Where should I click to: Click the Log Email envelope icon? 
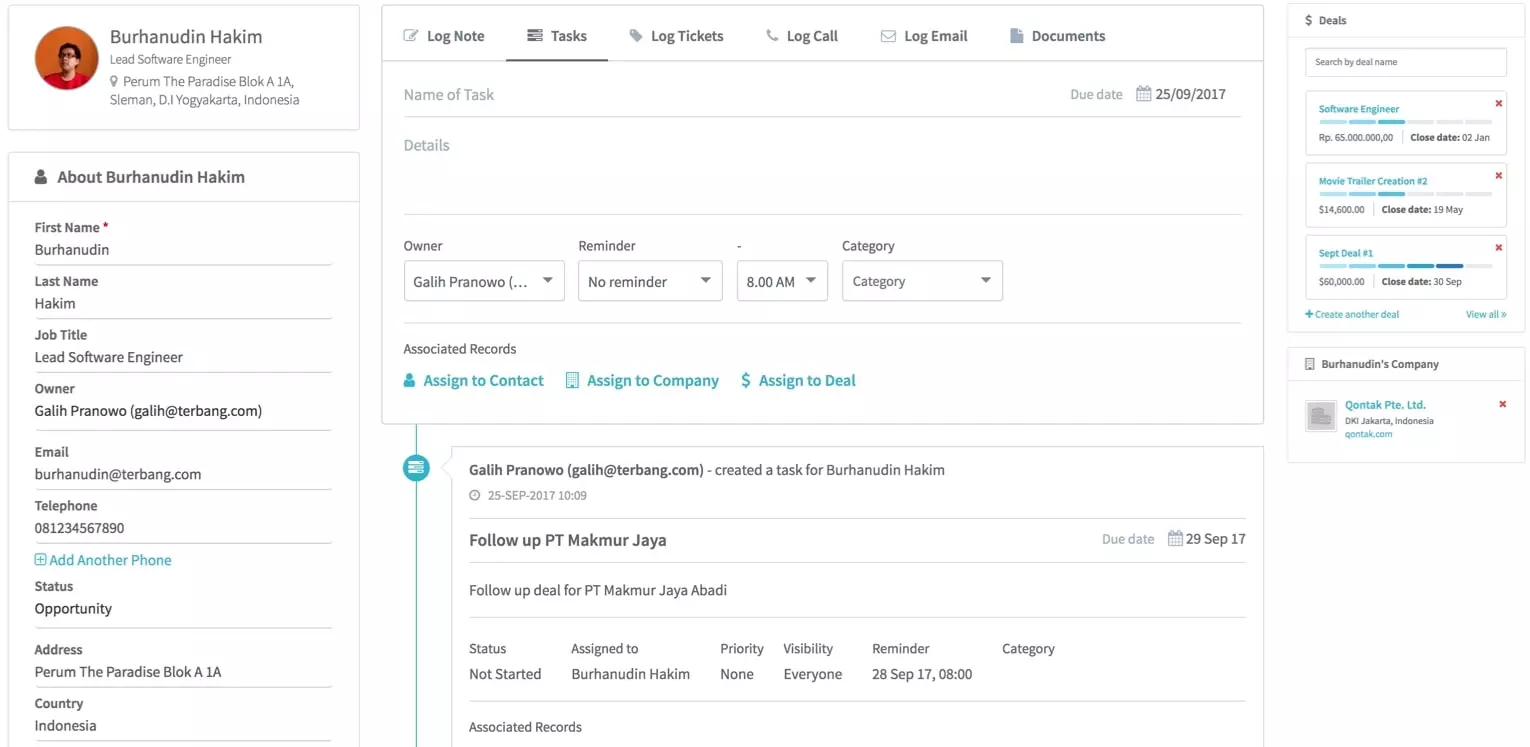[888, 36]
